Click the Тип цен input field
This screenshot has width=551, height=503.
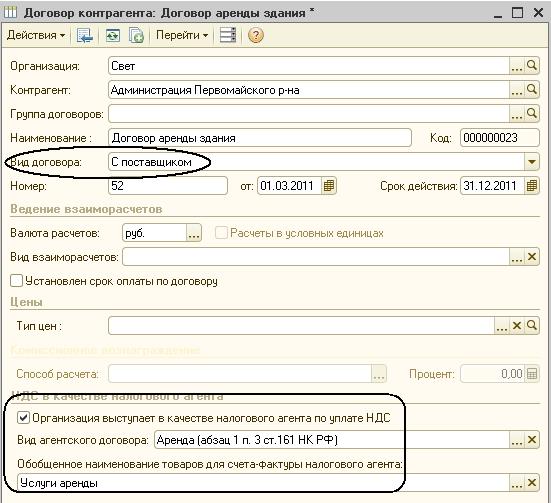pos(302,326)
